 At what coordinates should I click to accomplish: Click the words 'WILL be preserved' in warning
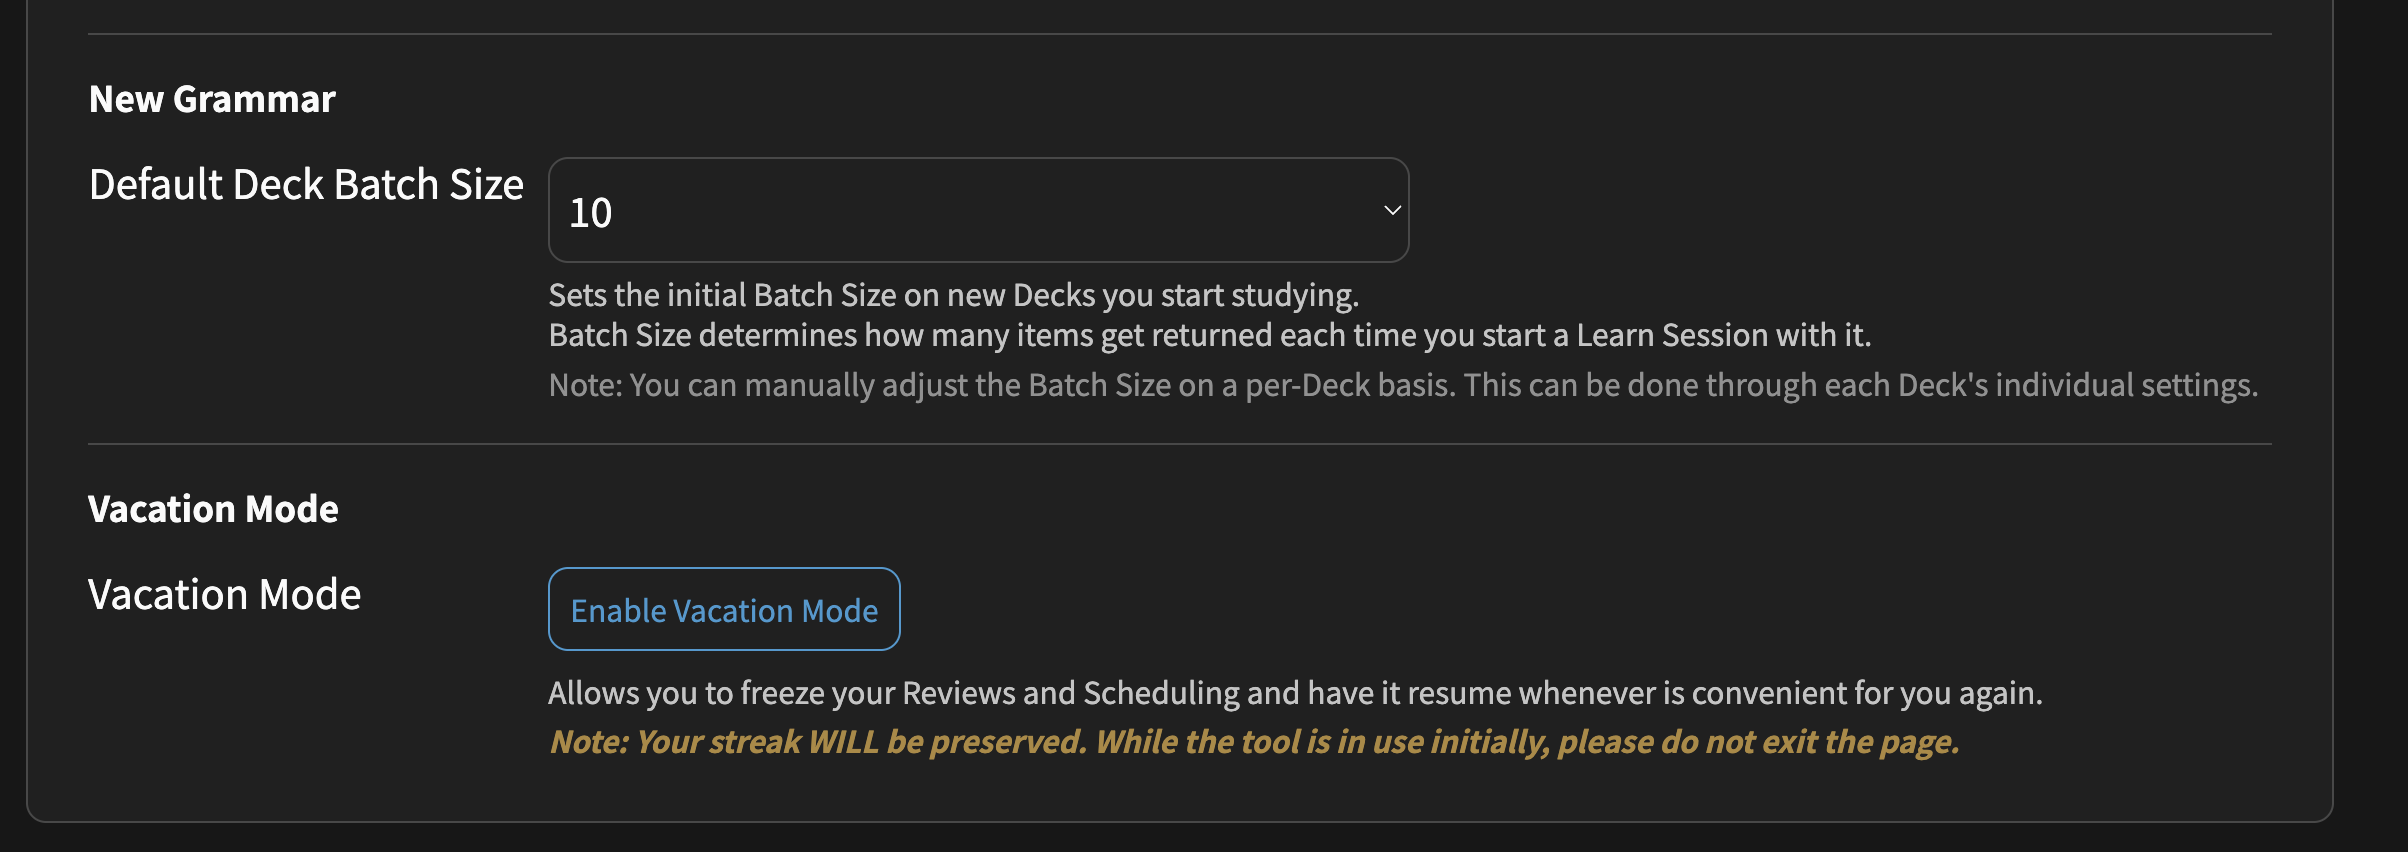[x=947, y=742]
